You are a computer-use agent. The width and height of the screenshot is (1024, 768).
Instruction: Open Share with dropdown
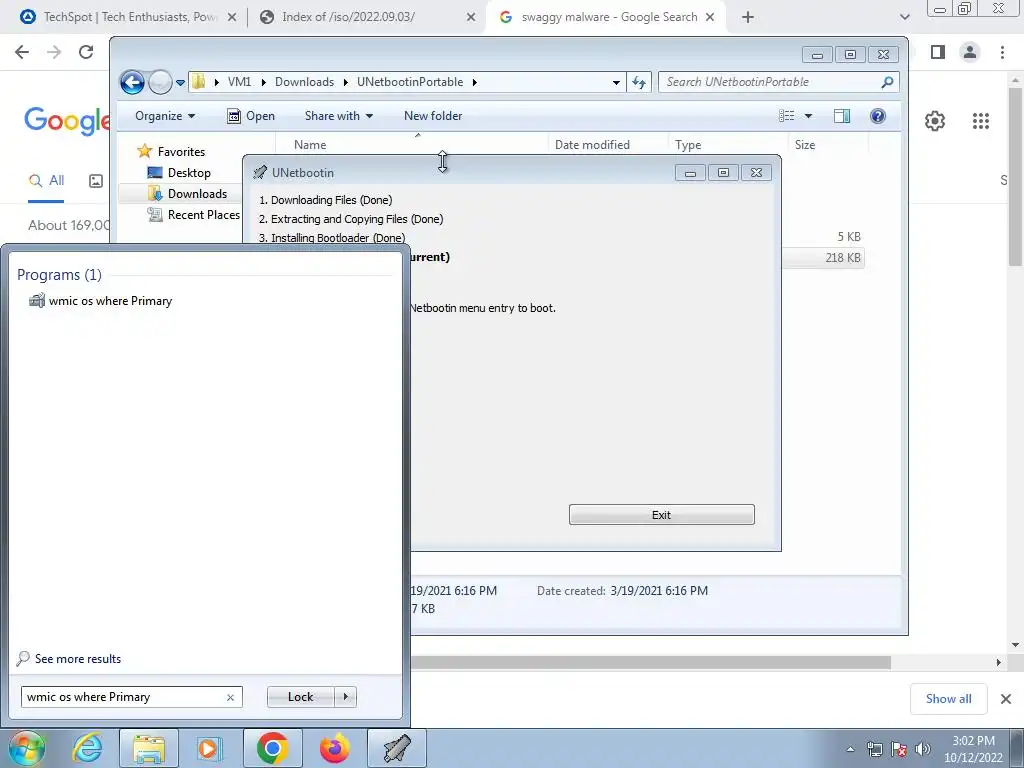pyautogui.click(x=338, y=116)
